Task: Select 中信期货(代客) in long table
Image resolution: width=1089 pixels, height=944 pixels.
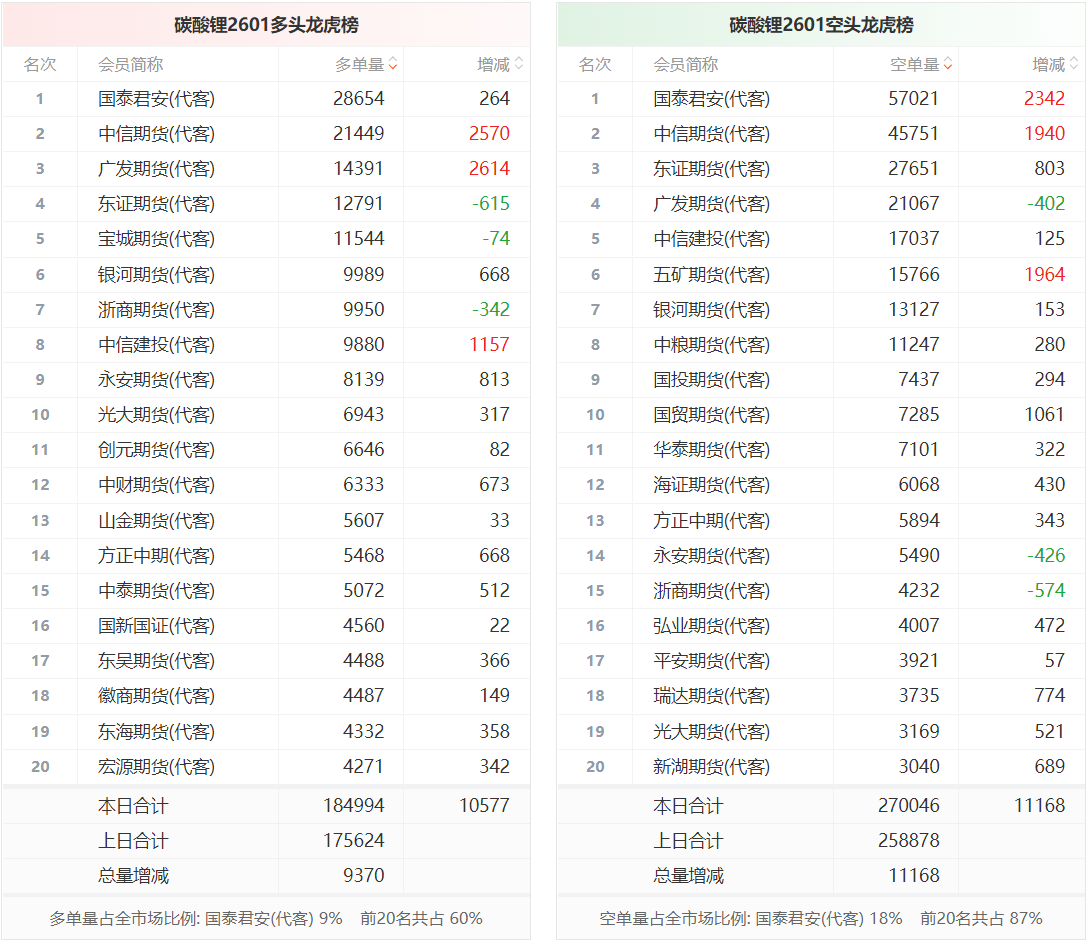Action: point(156,133)
